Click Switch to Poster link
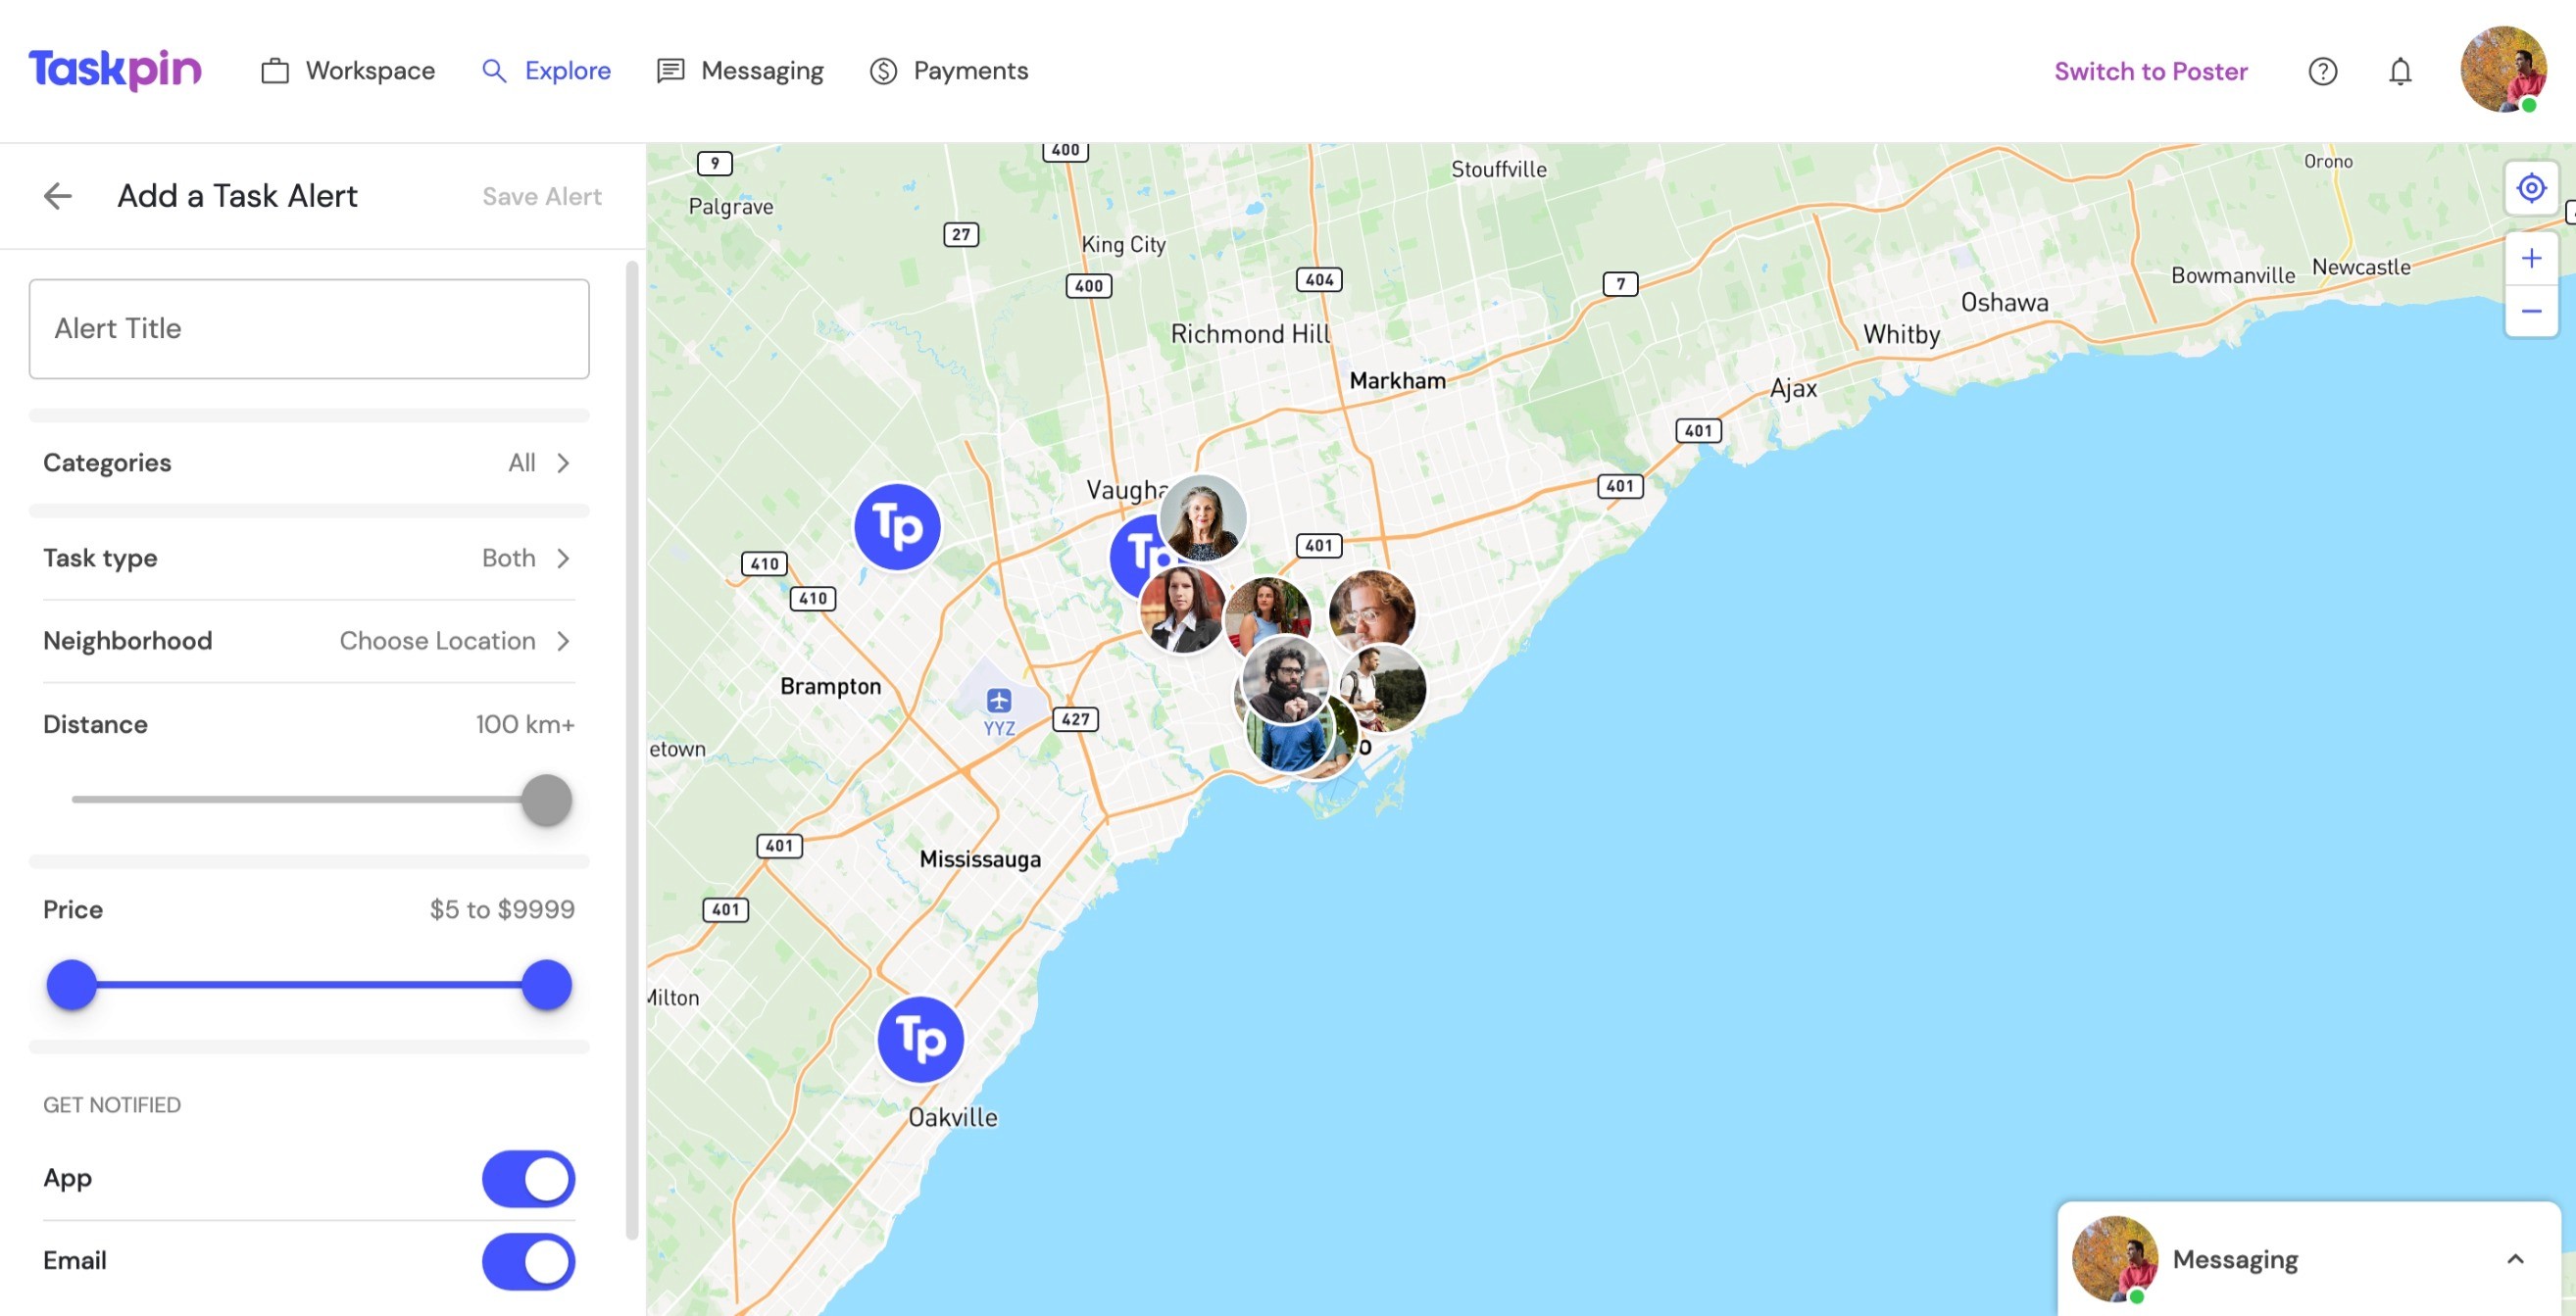Screen dimensions: 2576x1316 click(2150, 71)
